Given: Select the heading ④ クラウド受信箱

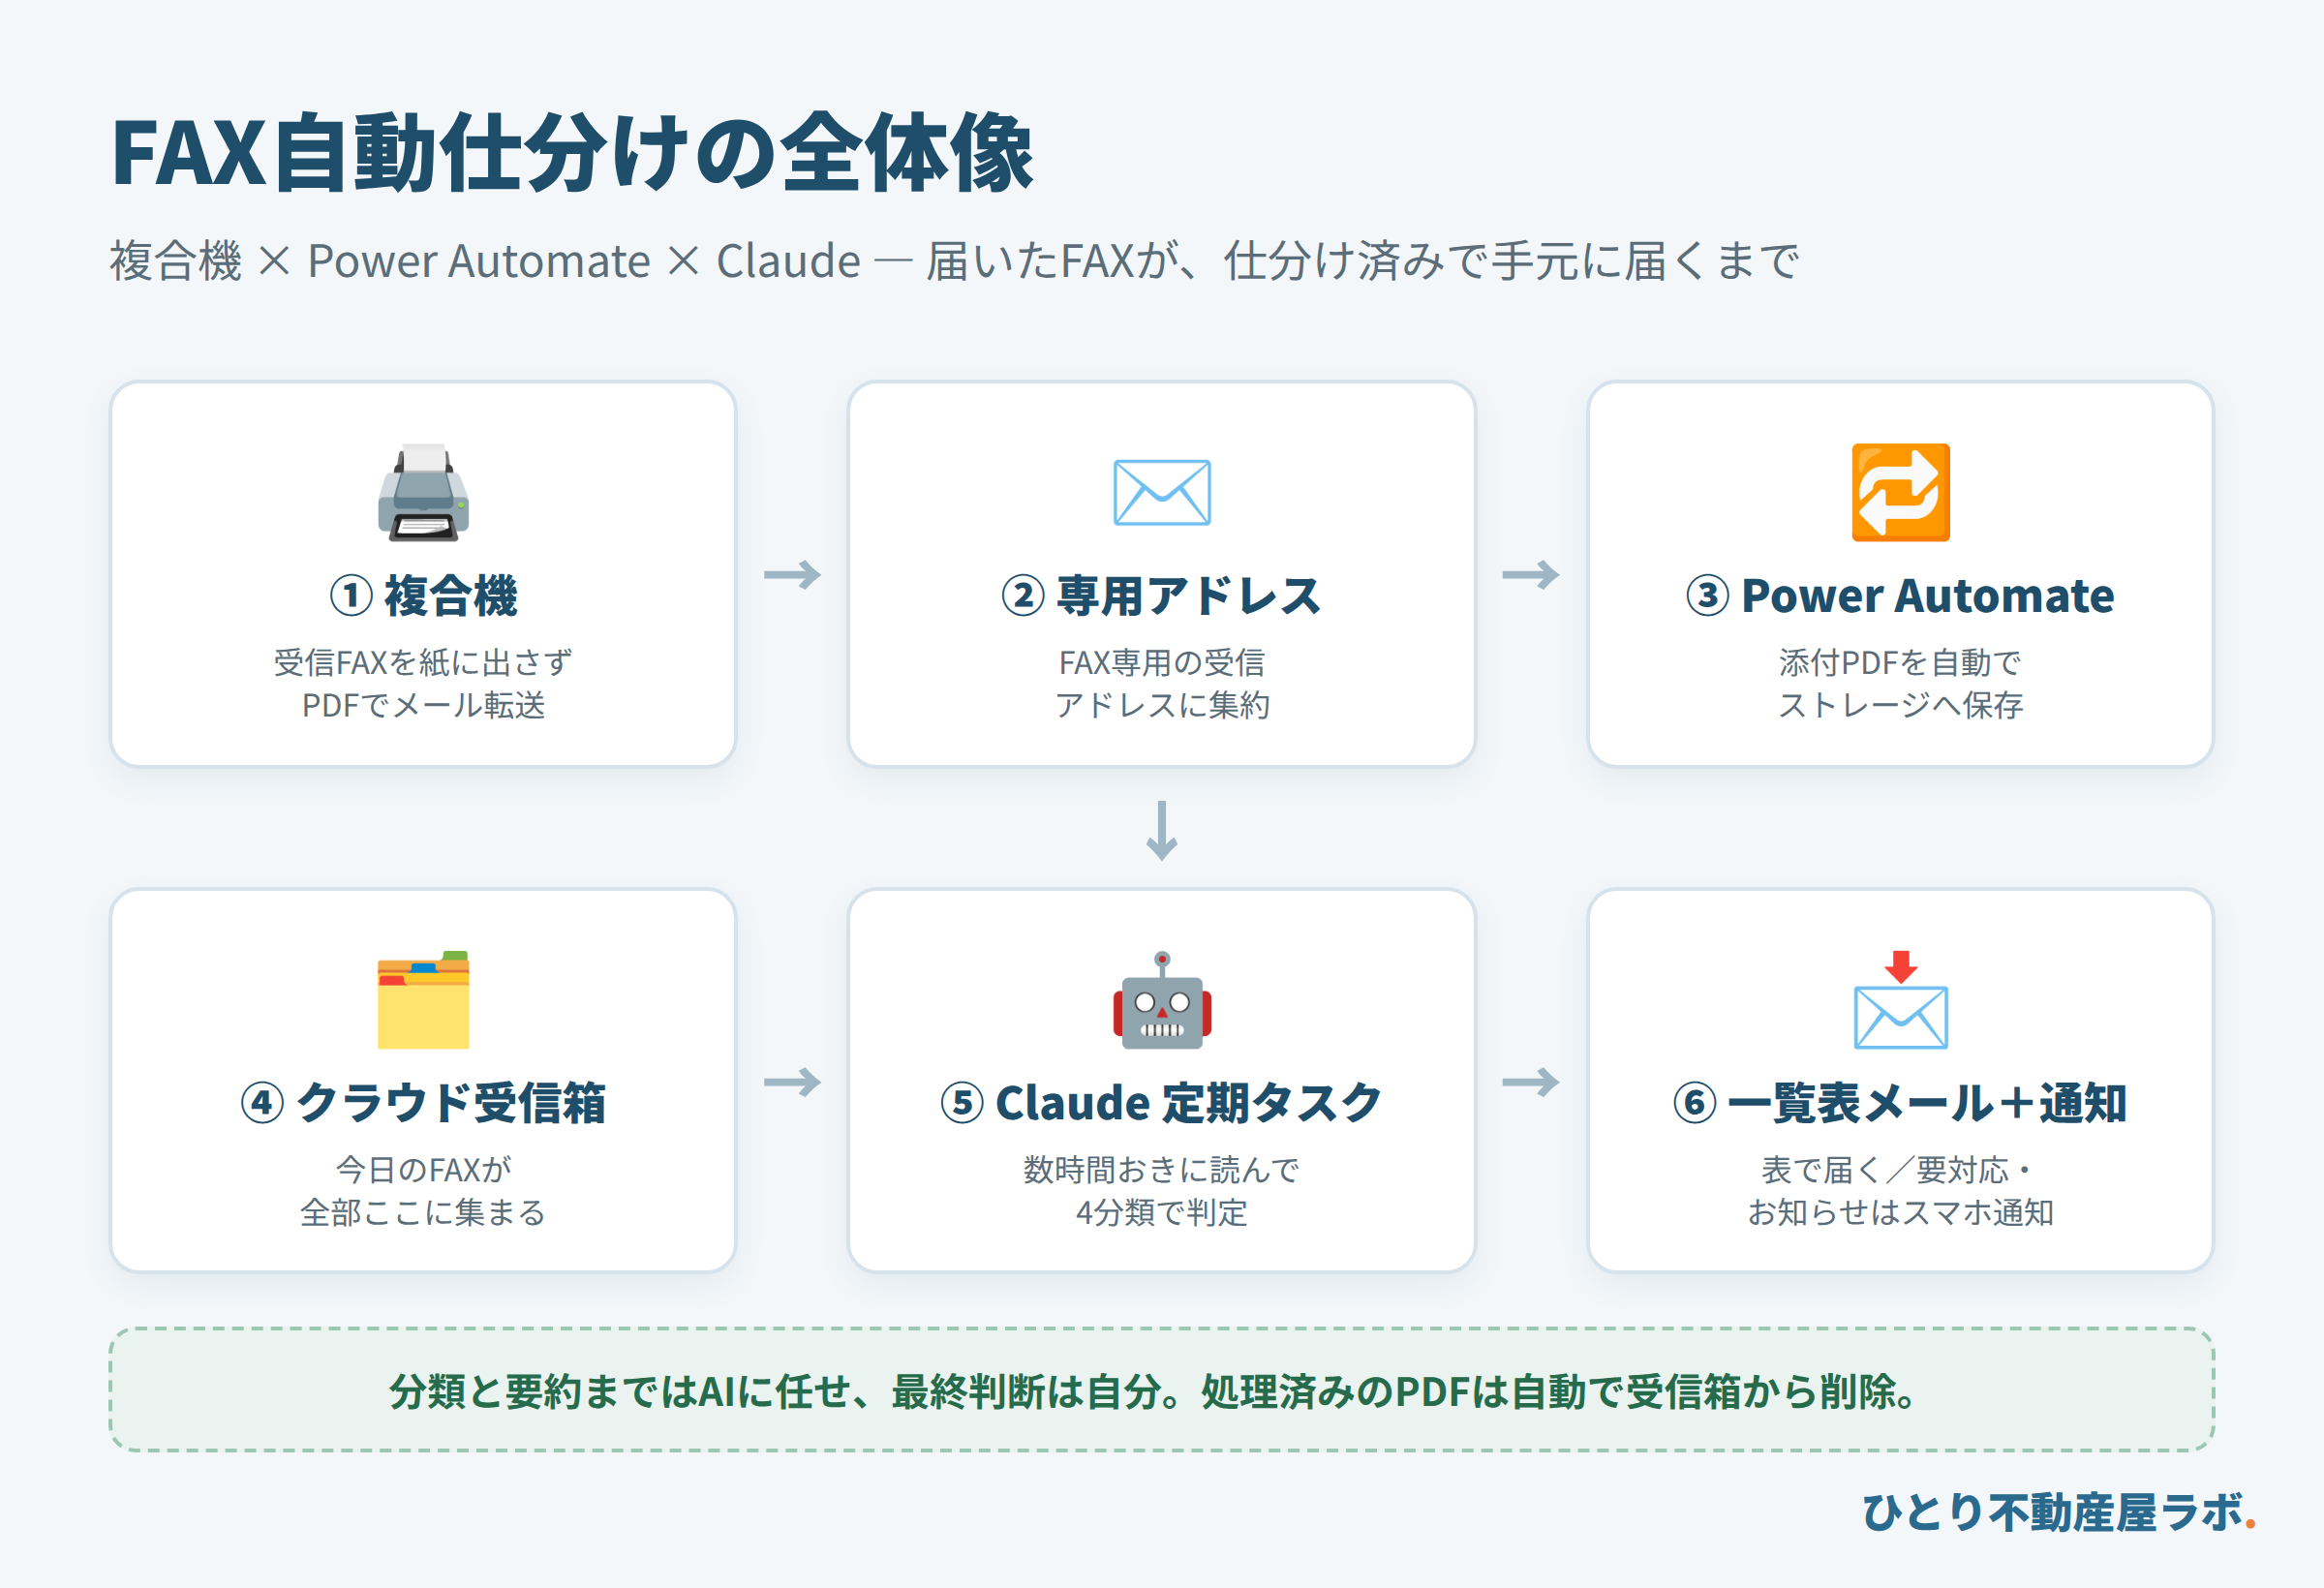Looking at the screenshot, I should click(423, 1103).
